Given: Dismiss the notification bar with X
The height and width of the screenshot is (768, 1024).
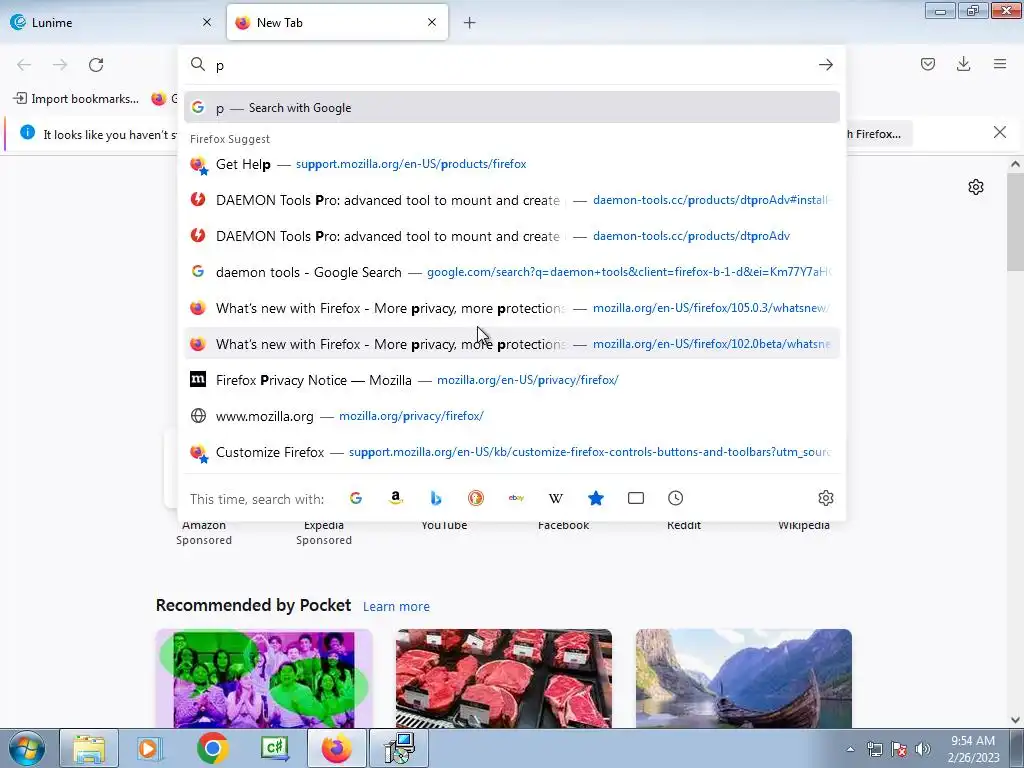Looking at the screenshot, I should 999,133.
